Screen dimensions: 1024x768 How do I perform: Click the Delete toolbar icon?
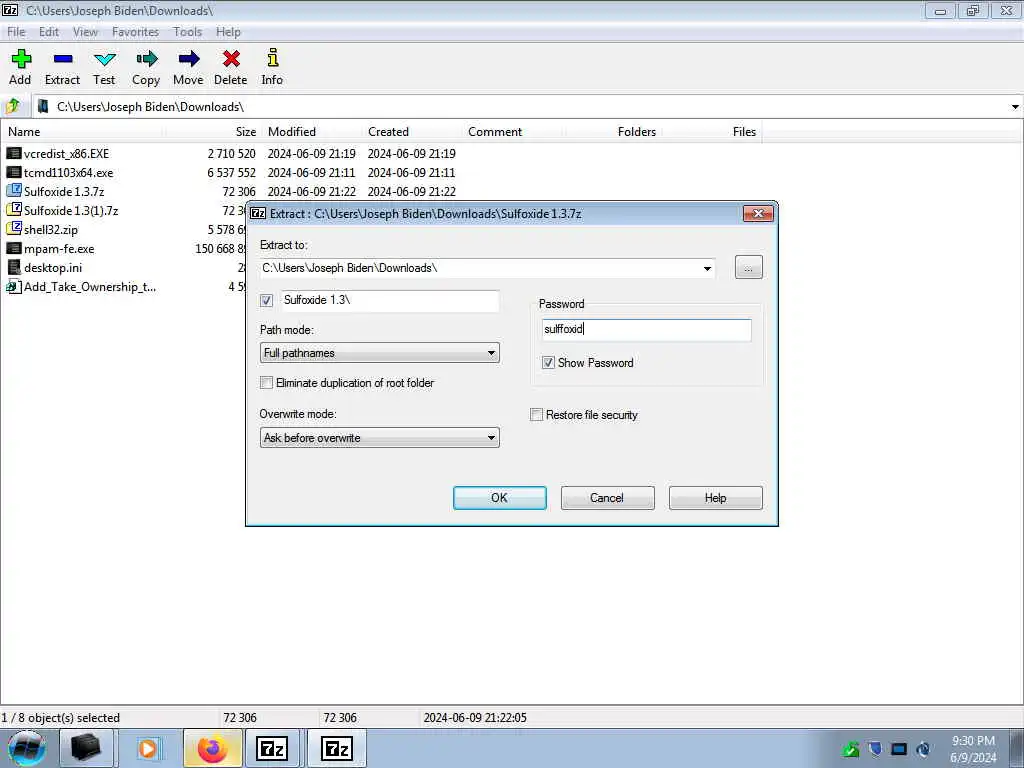[231, 59]
